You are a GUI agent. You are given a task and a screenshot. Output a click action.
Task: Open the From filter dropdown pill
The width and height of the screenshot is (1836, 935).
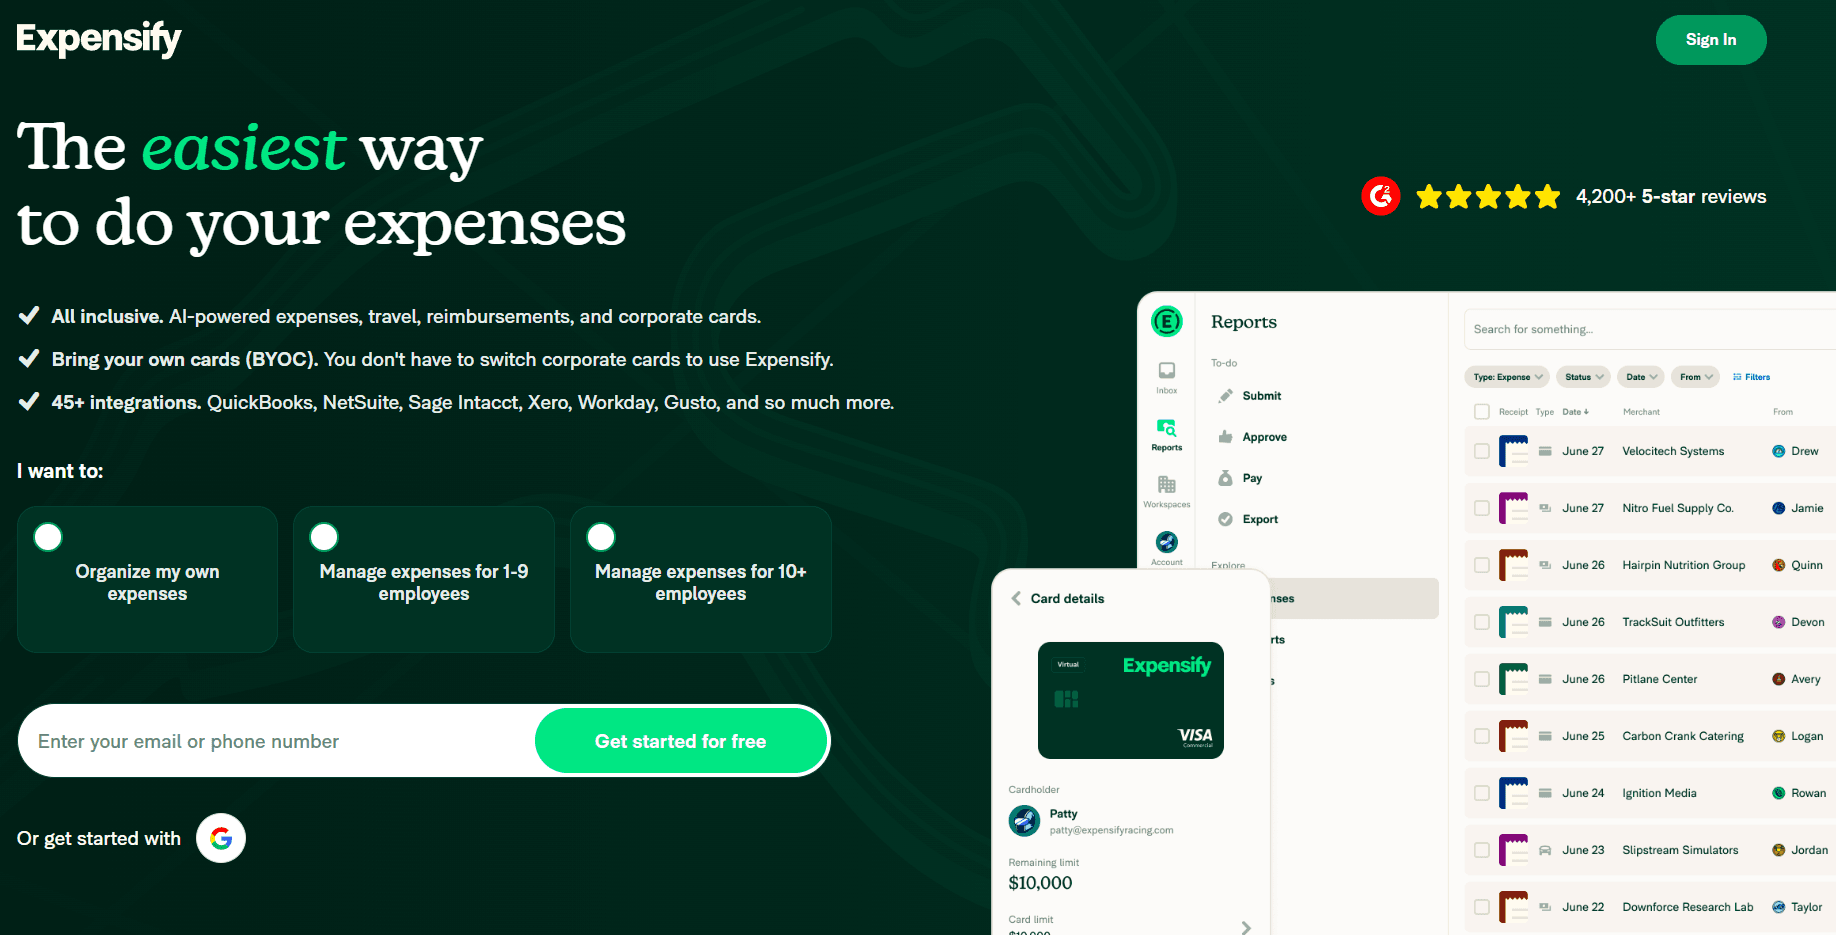[x=1696, y=377]
